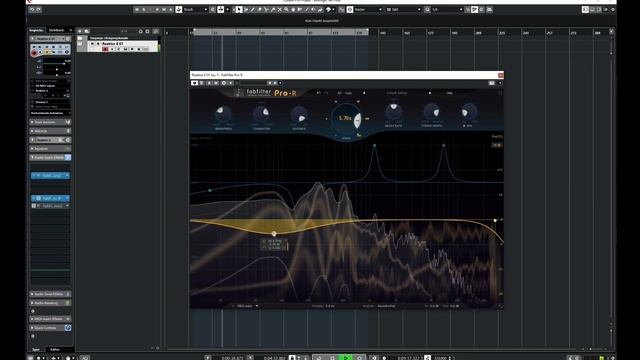Select the Mute tool (X icon)
Screen dimensions: 640x360
point(280,9)
